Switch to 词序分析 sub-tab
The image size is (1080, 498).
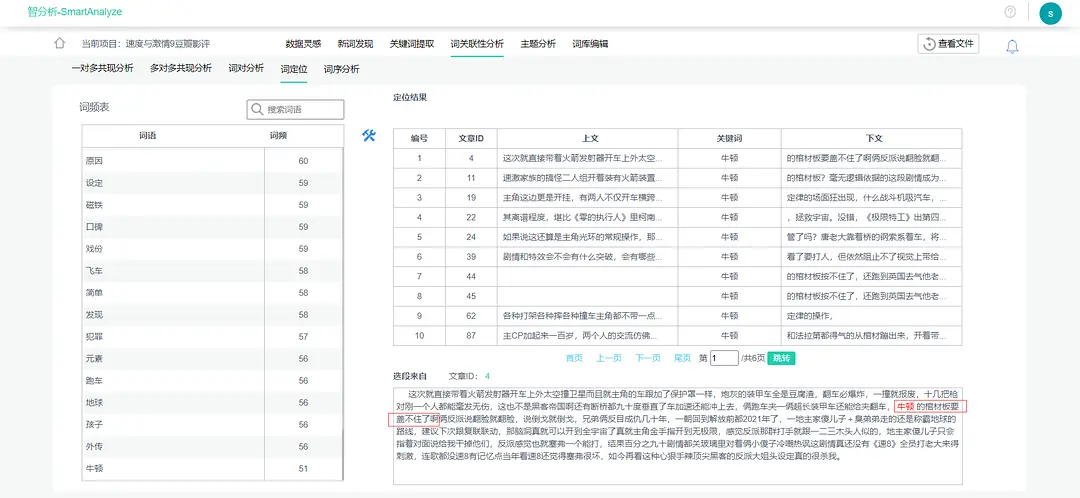tap(342, 69)
